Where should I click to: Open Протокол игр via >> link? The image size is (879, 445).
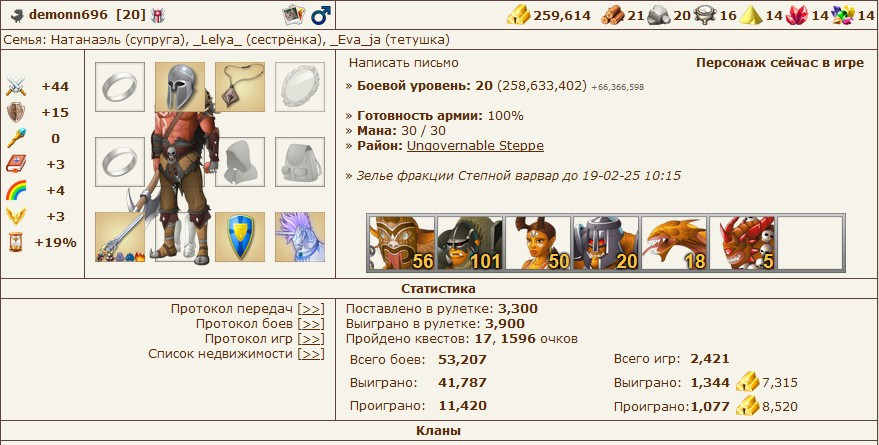click(311, 339)
